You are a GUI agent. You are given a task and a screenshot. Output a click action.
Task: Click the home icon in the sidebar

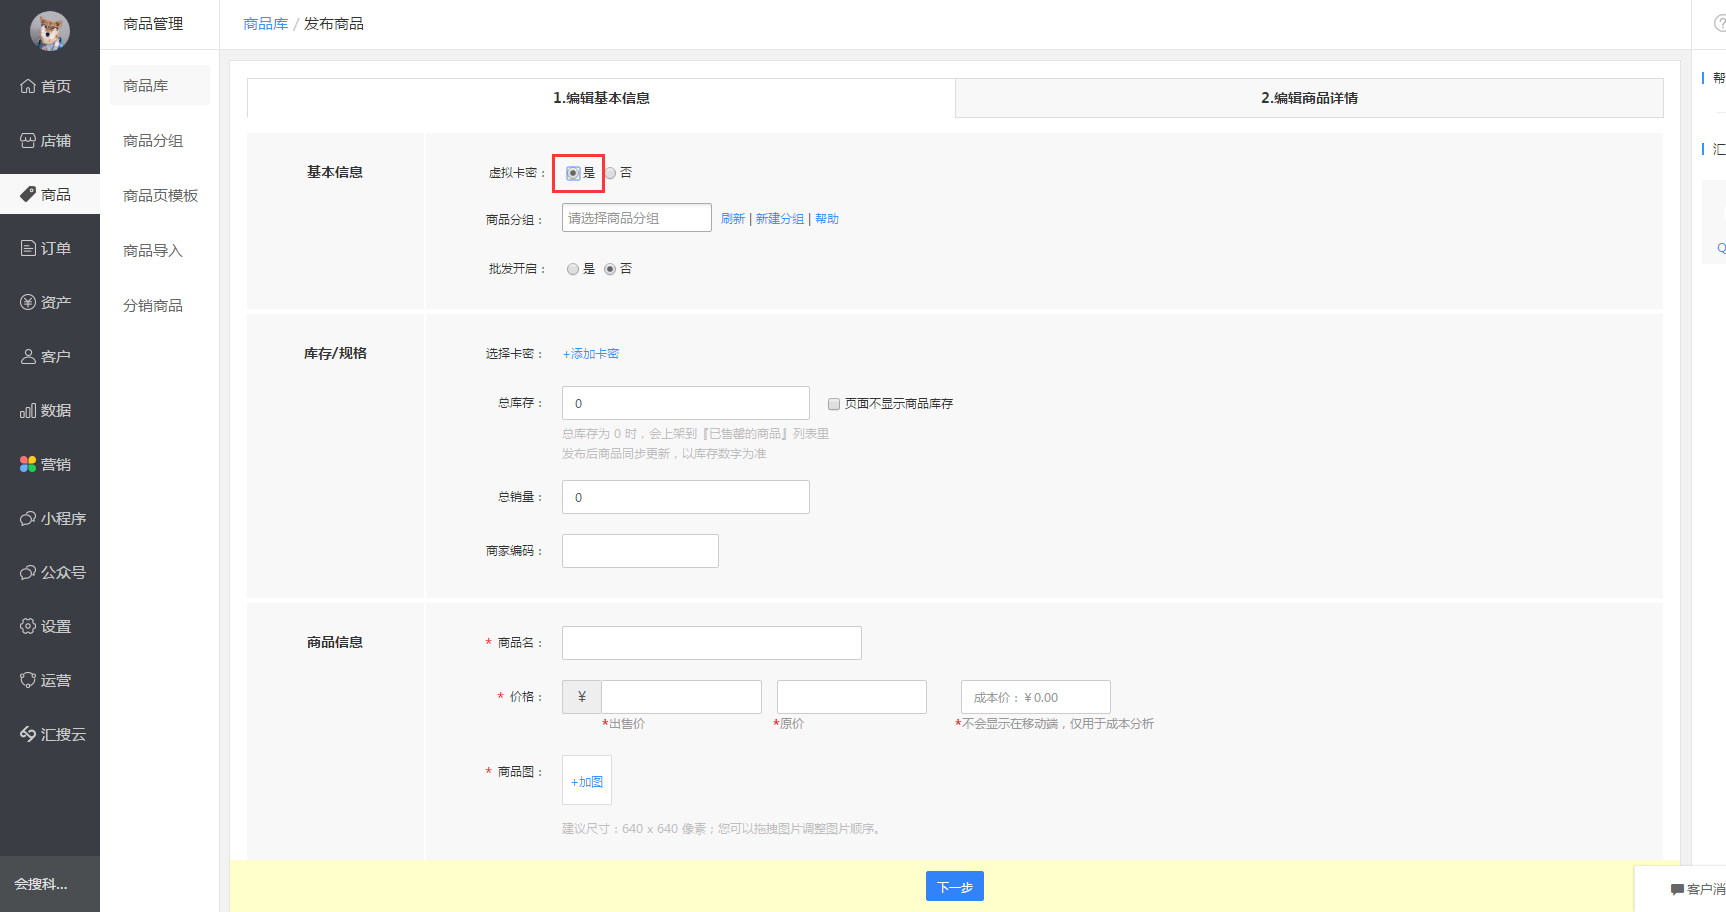[28, 87]
